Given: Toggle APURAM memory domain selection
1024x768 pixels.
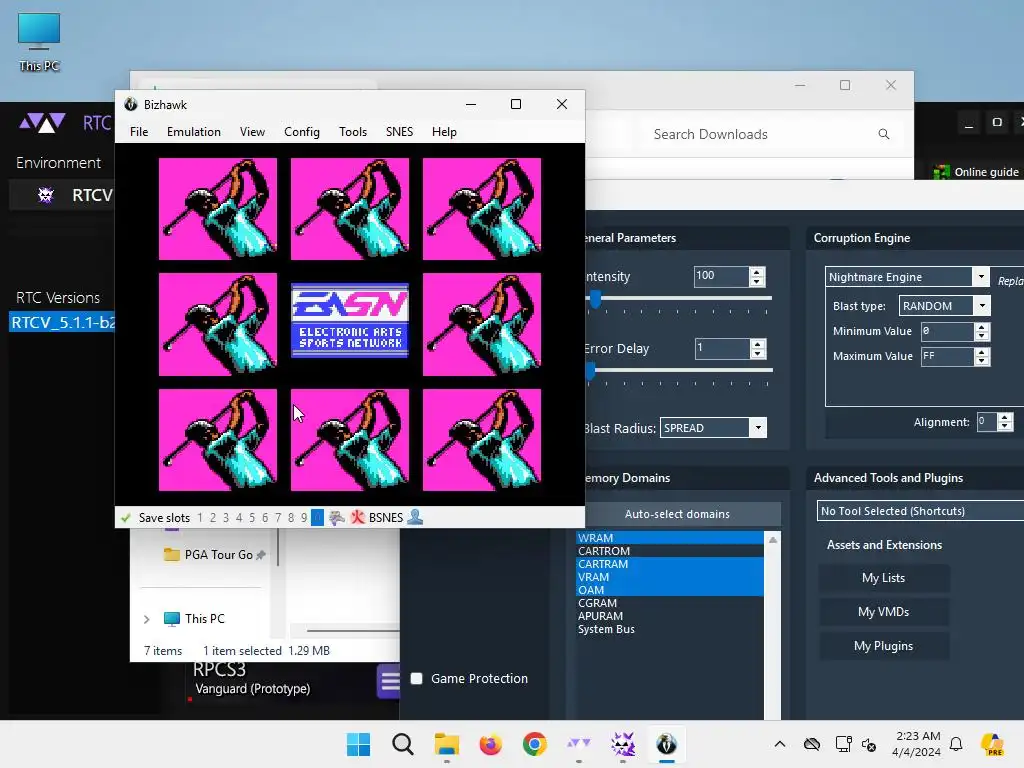Looking at the screenshot, I should (x=669, y=616).
